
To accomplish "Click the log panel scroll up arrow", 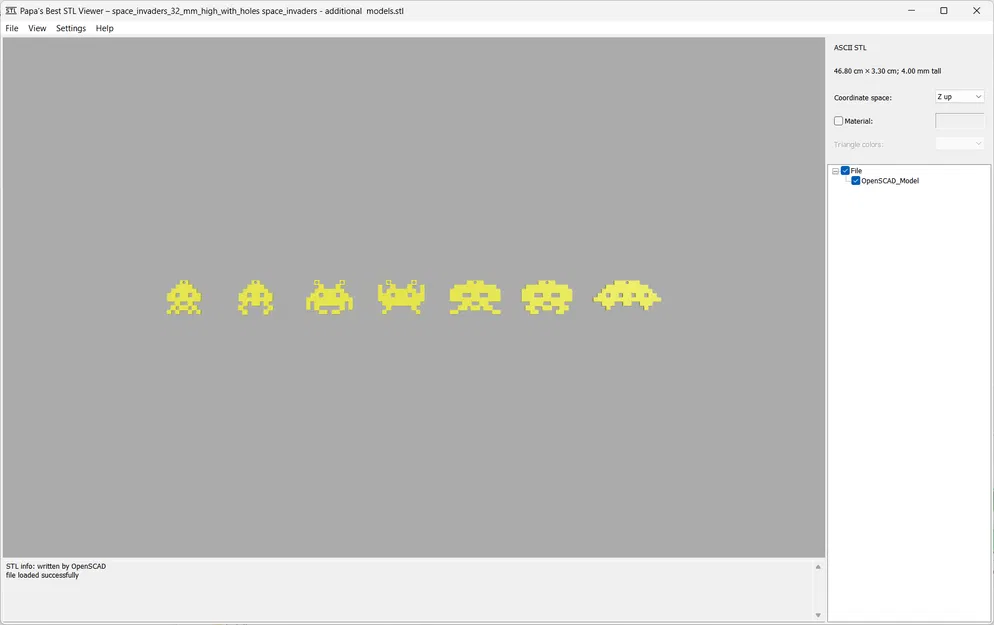I will pyautogui.click(x=818, y=567).
